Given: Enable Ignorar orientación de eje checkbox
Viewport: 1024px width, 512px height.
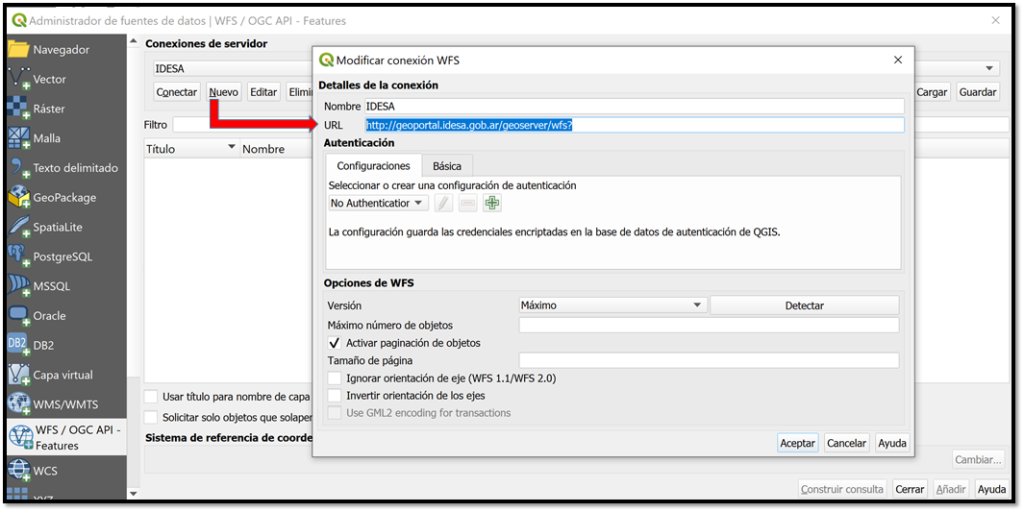Looking at the screenshot, I should [x=334, y=378].
